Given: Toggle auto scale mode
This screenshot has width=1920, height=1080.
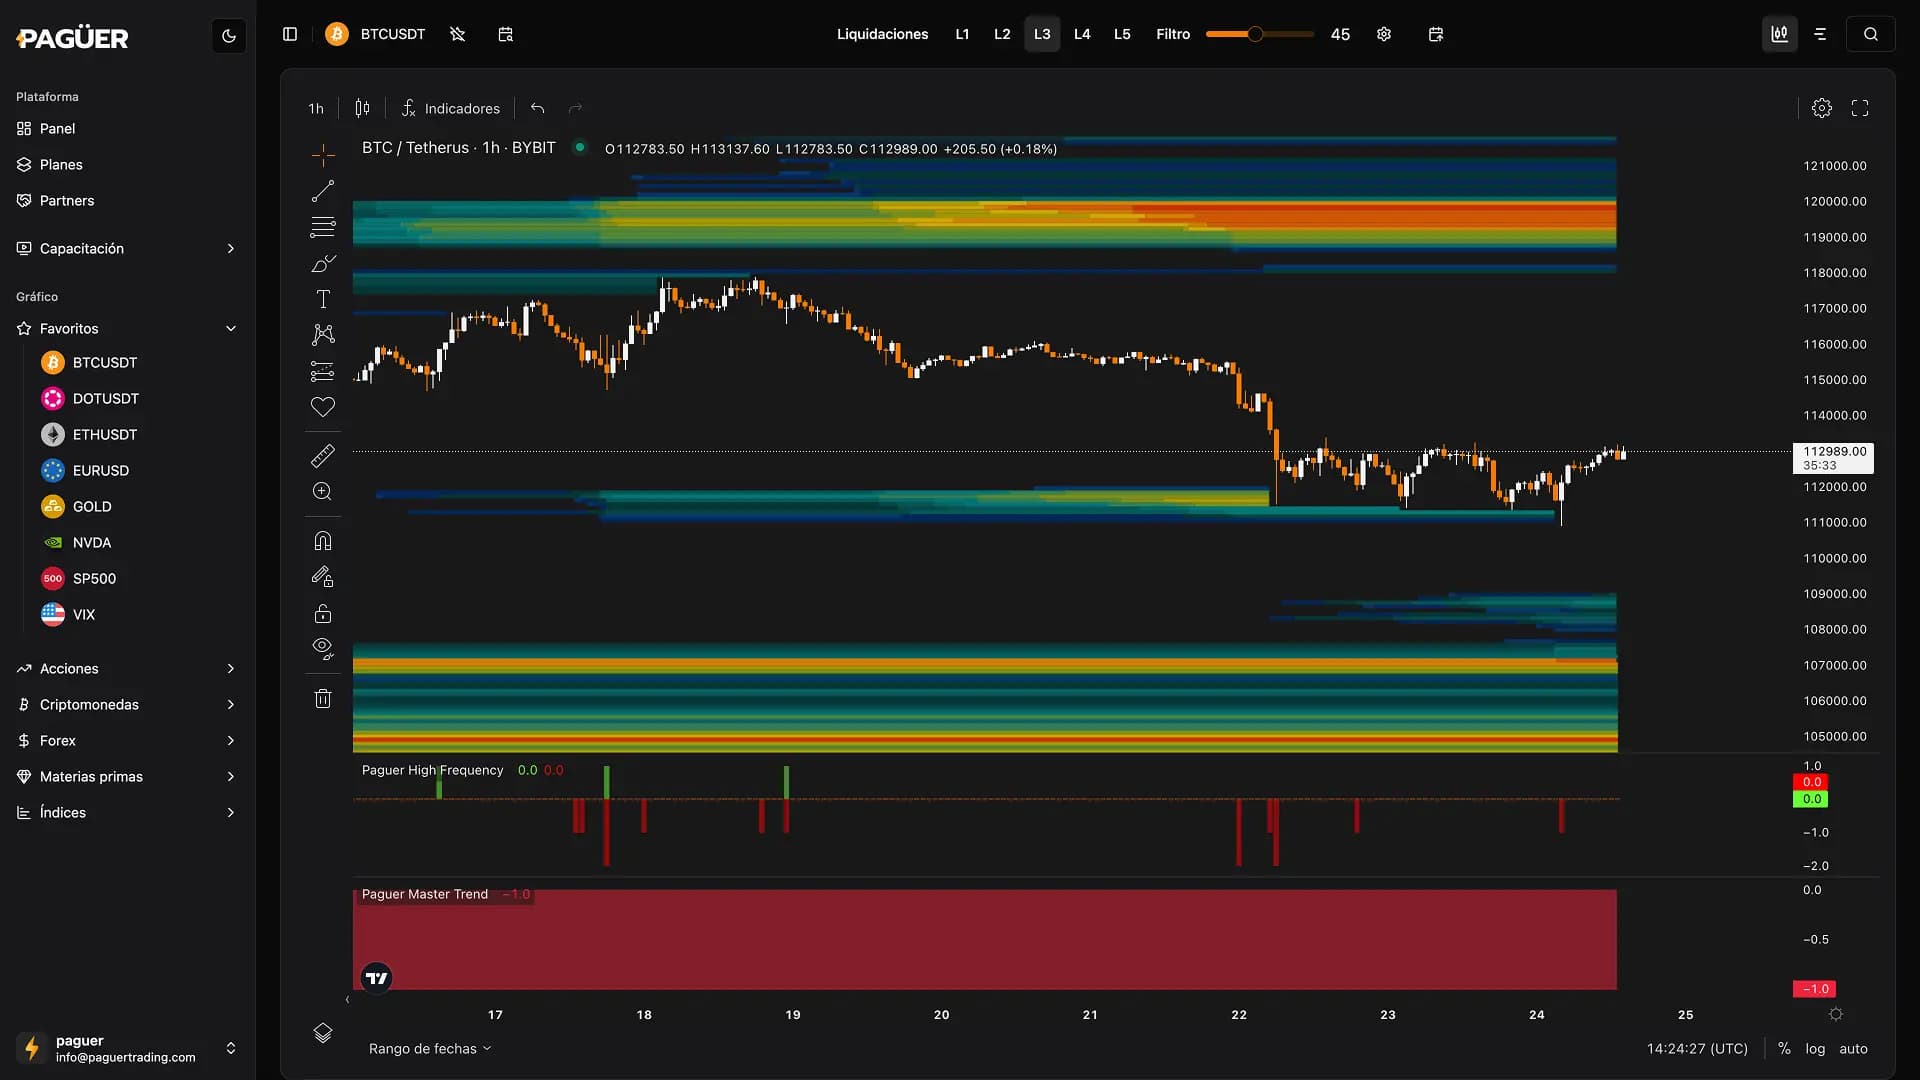Looking at the screenshot, I should [x=1853, y=1048].
